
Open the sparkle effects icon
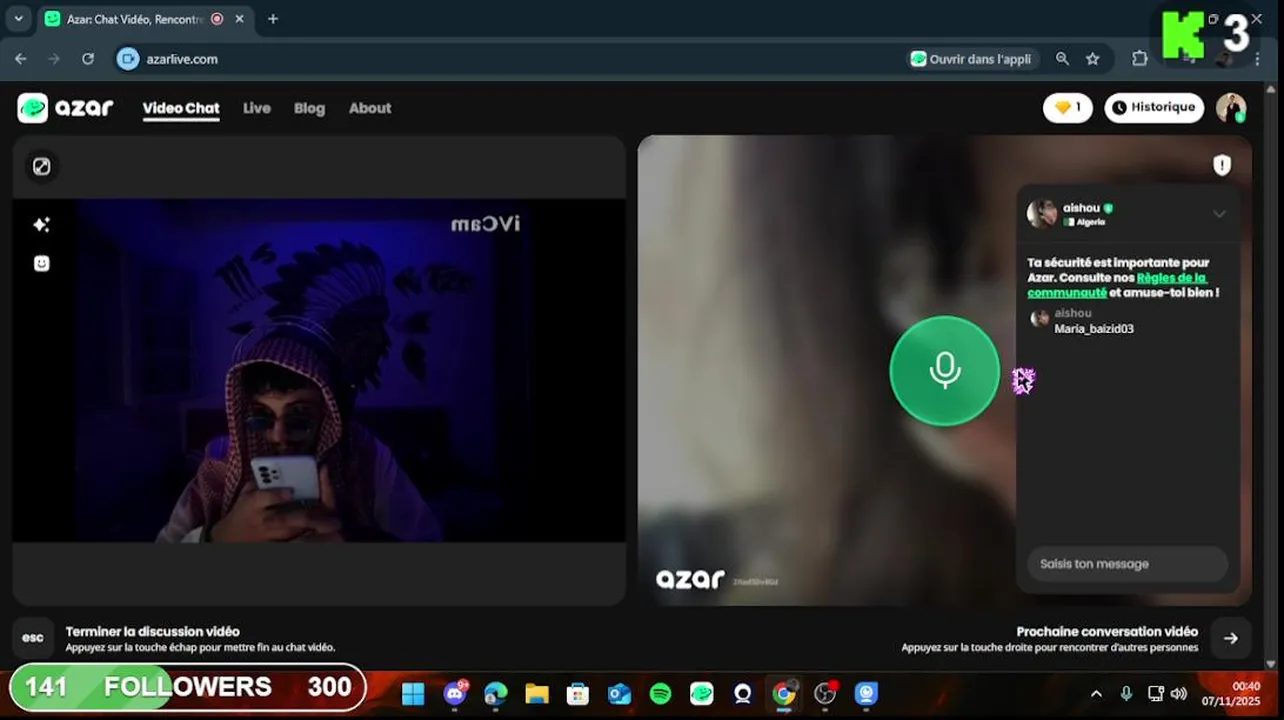[41, 225]
